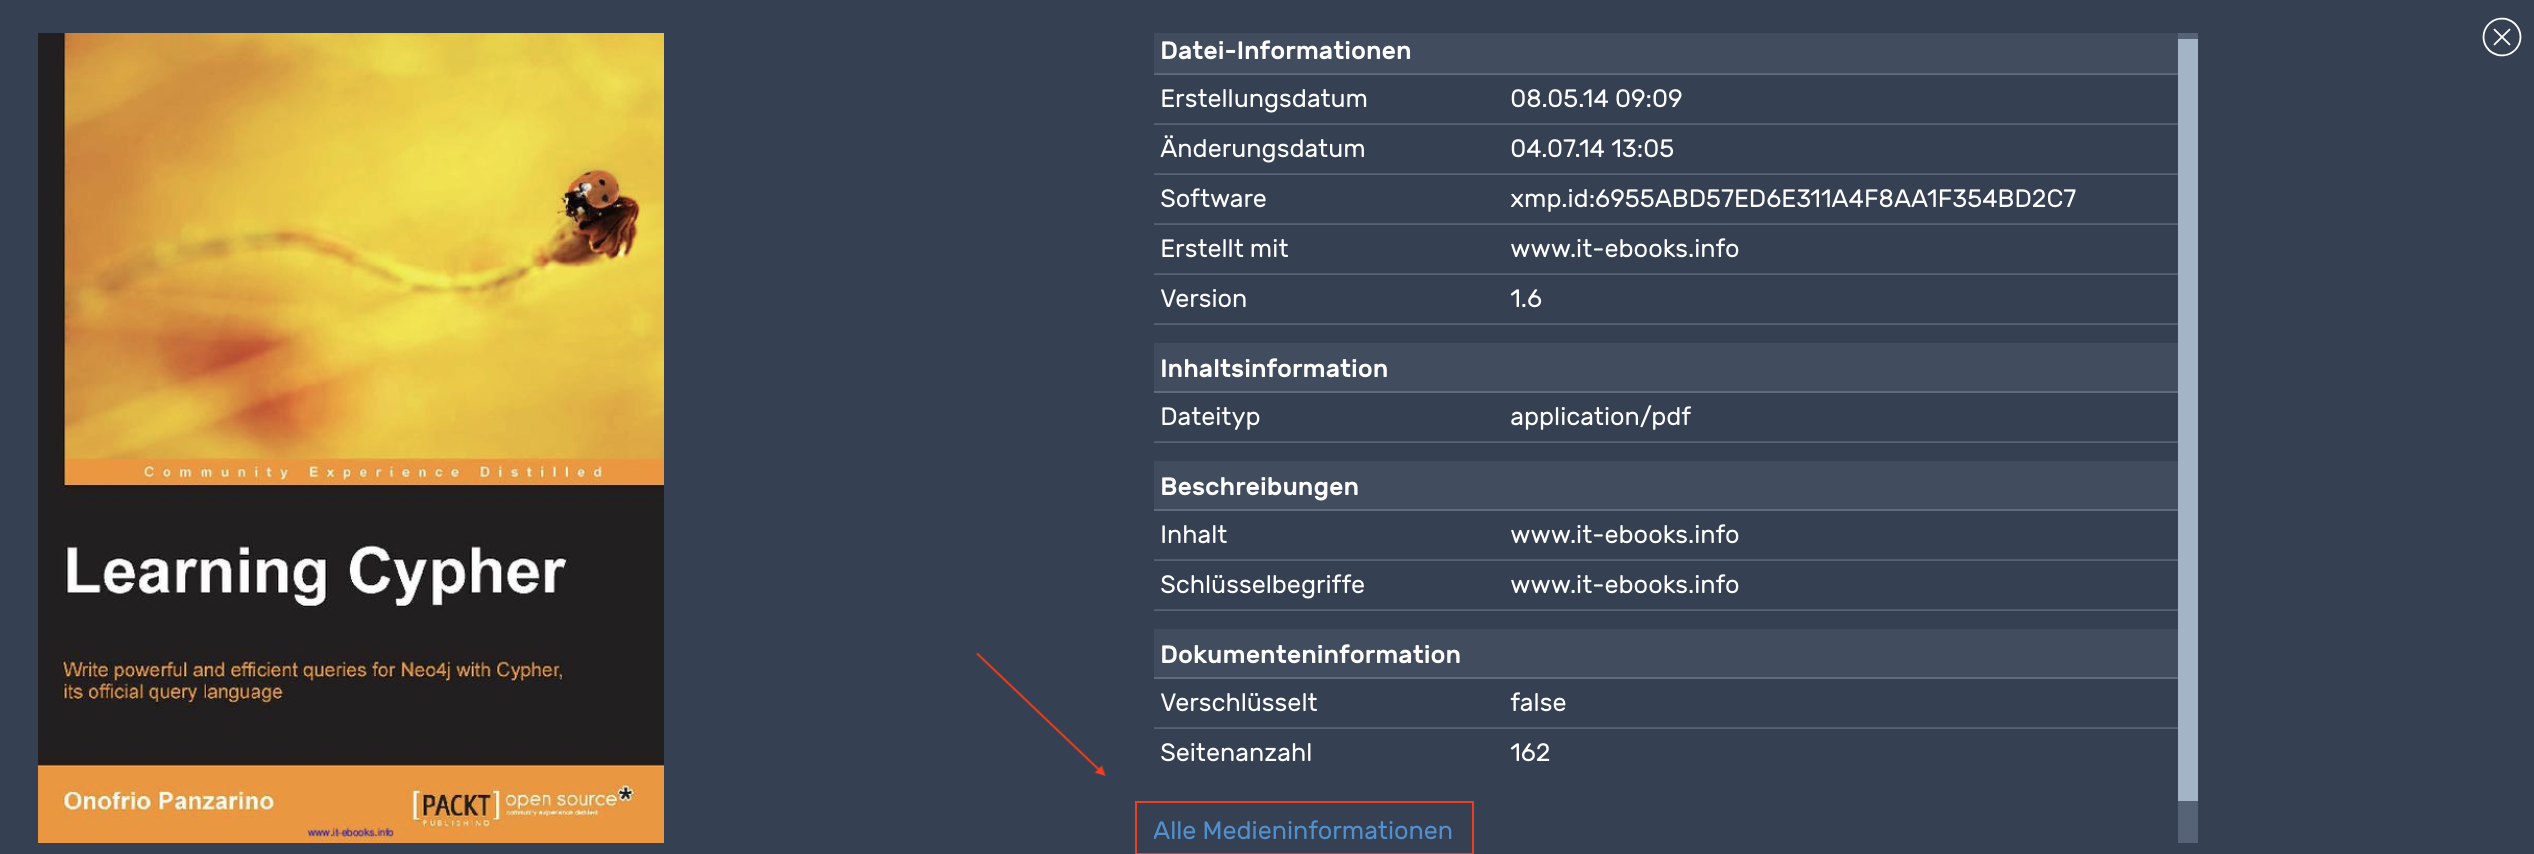The height and width of the screenshot is (854, 2534).
Task: Click the 'Erstellt mit' www.it-ebooks.info value
Action: pos(1624,249)
